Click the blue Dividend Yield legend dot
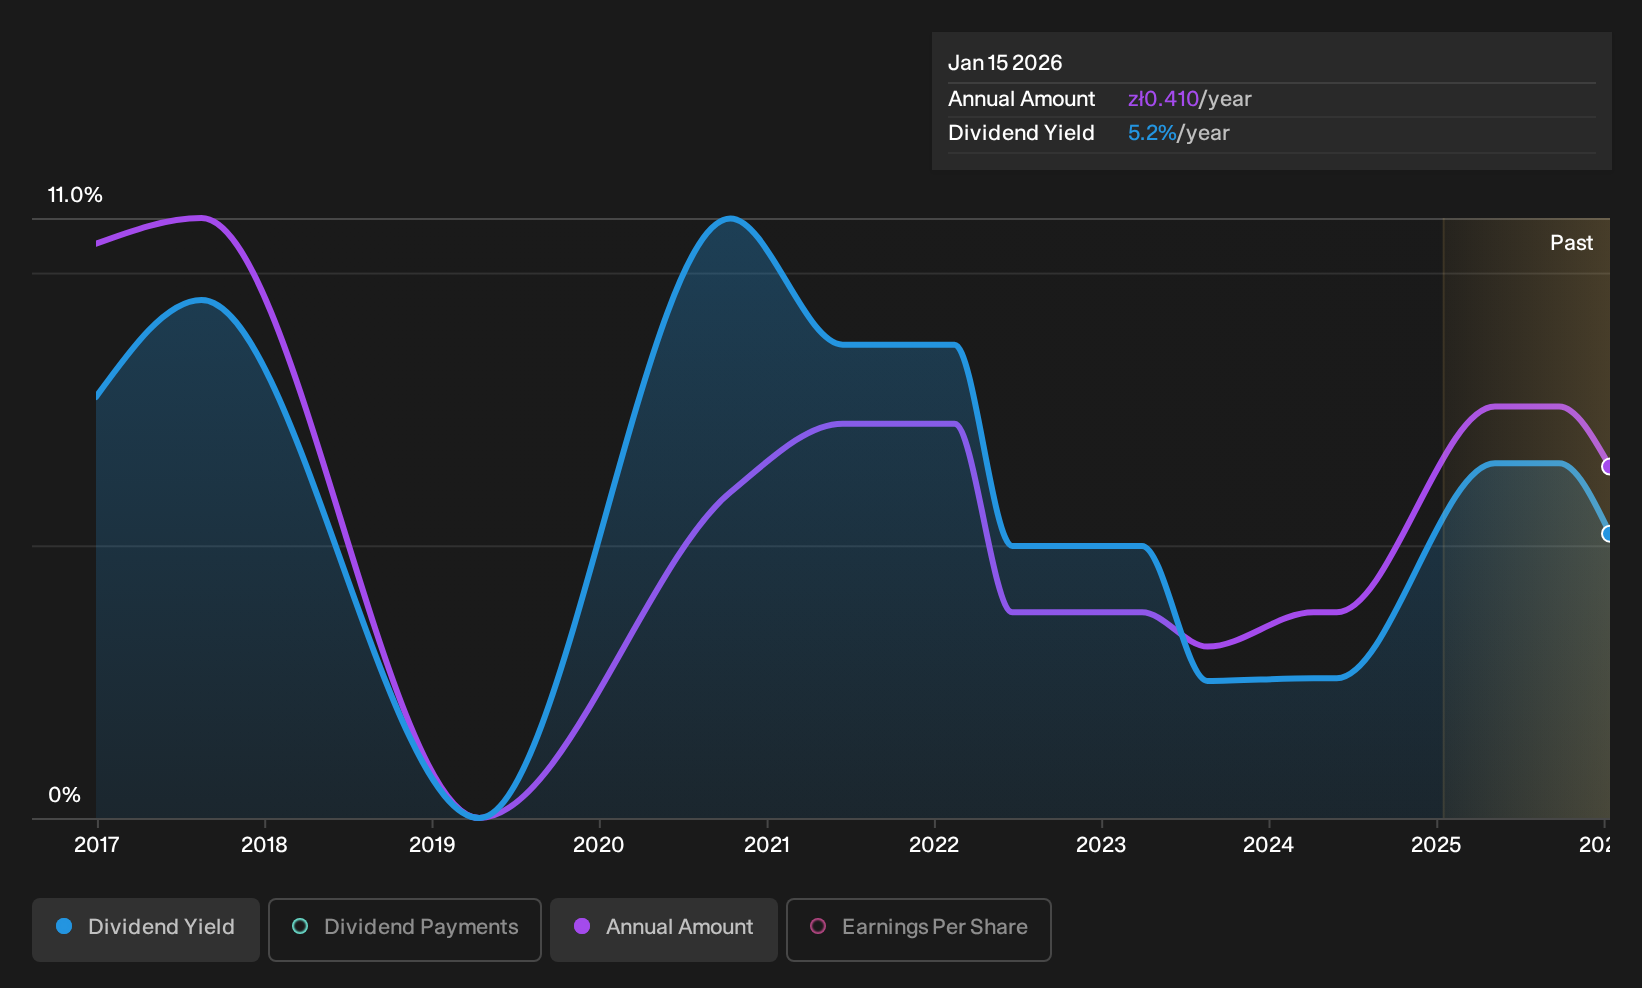1642x988 pixels. pyautogui.click(x=64, y=926)
